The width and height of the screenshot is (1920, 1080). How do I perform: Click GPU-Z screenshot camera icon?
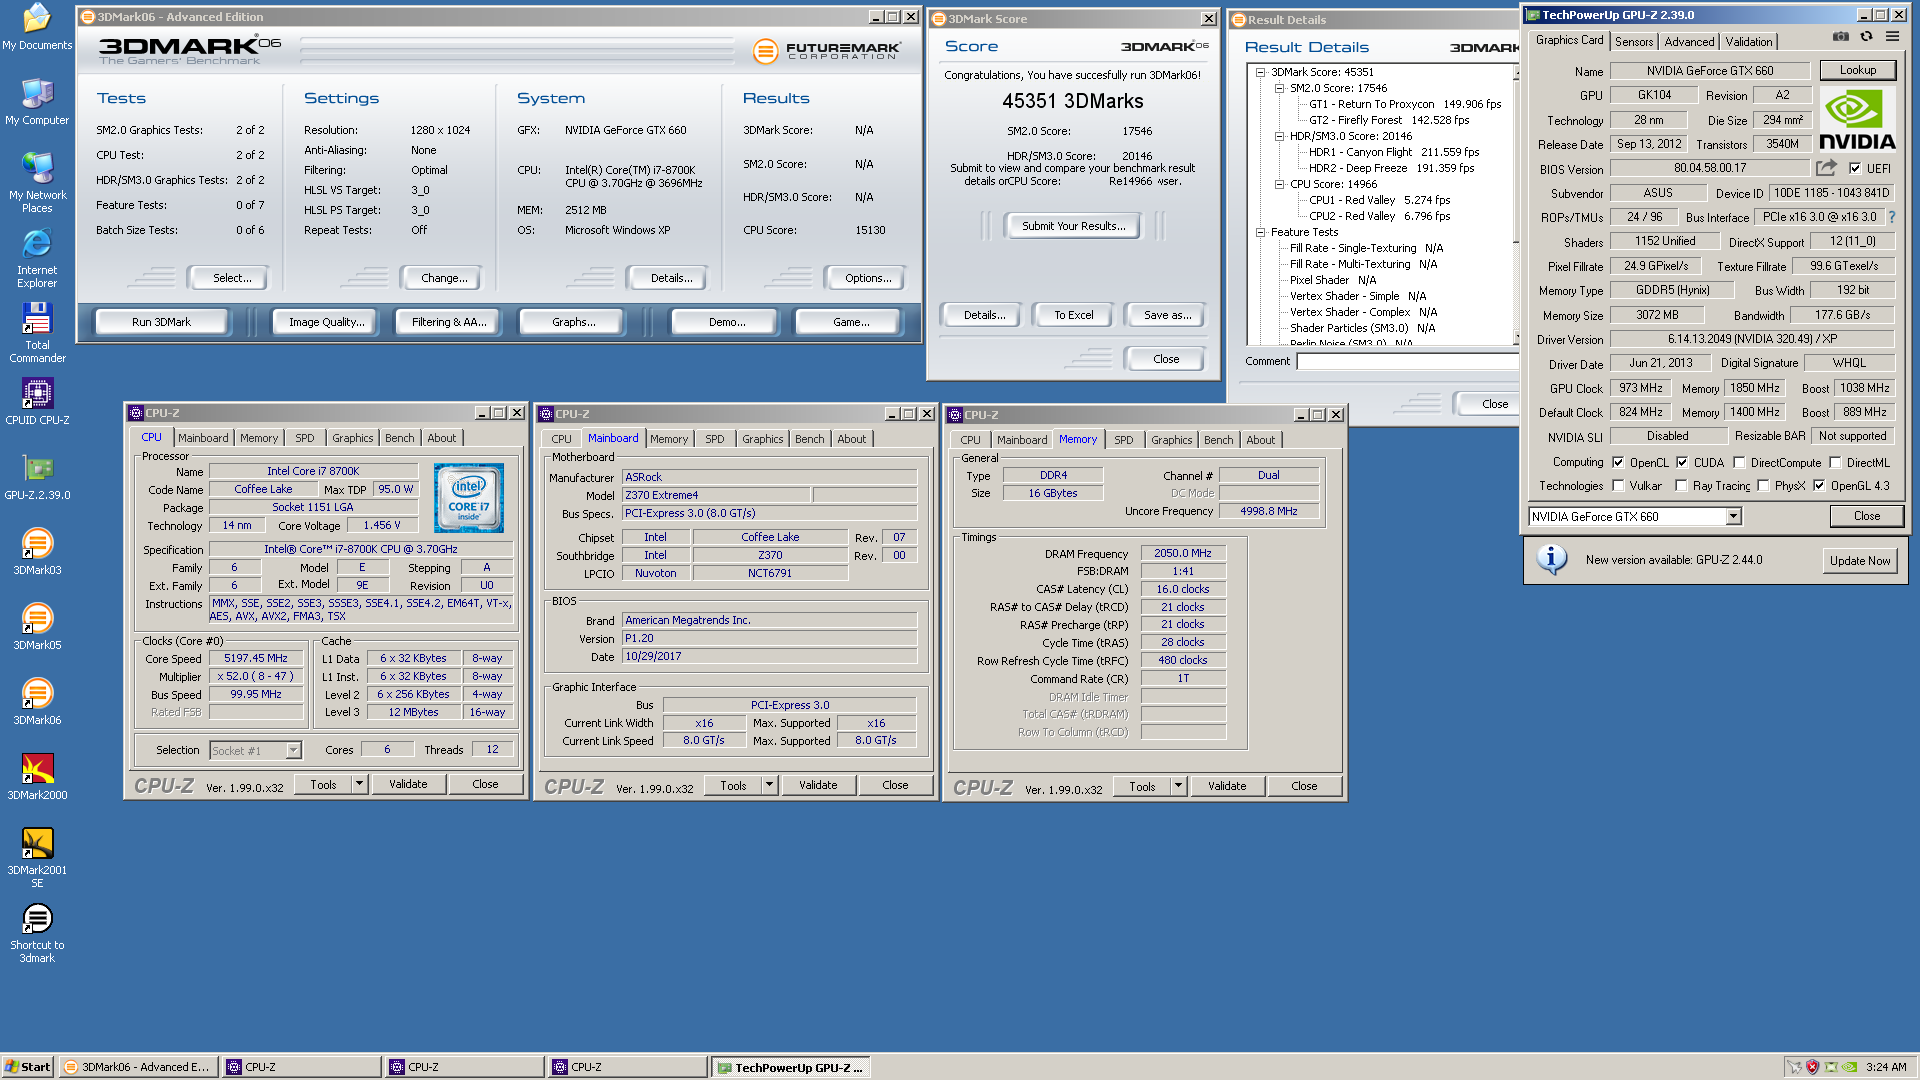[1840, 37]
